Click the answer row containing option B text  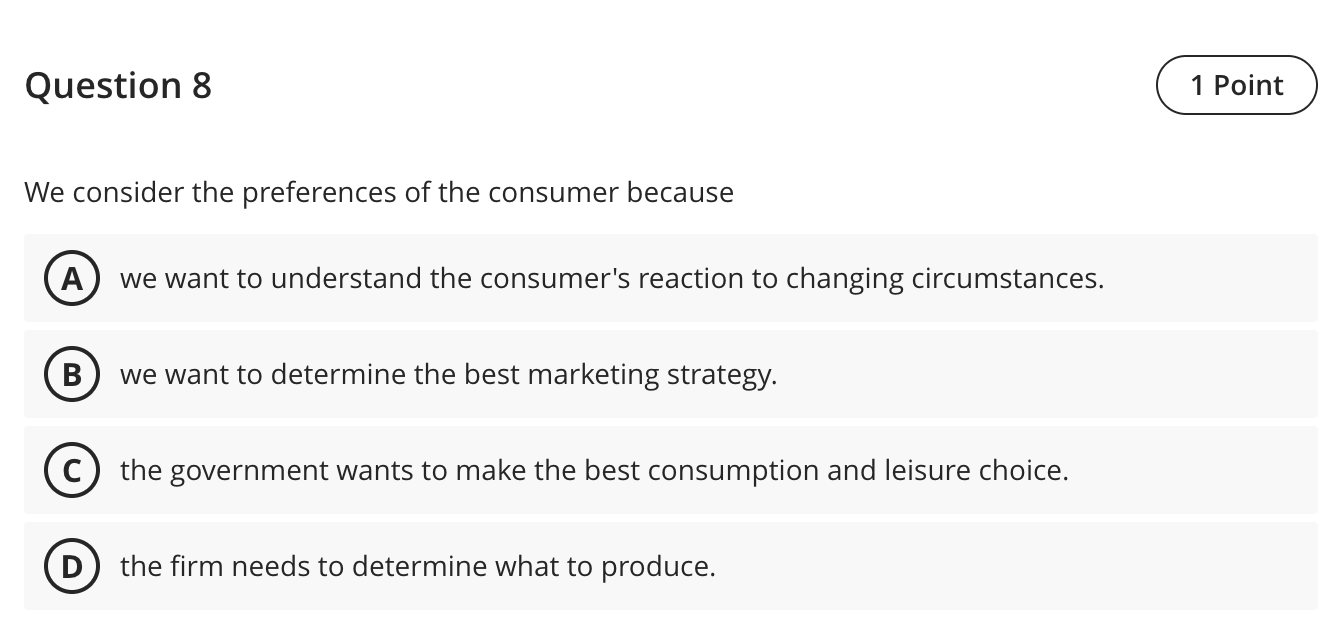click(x=670, y=374)
